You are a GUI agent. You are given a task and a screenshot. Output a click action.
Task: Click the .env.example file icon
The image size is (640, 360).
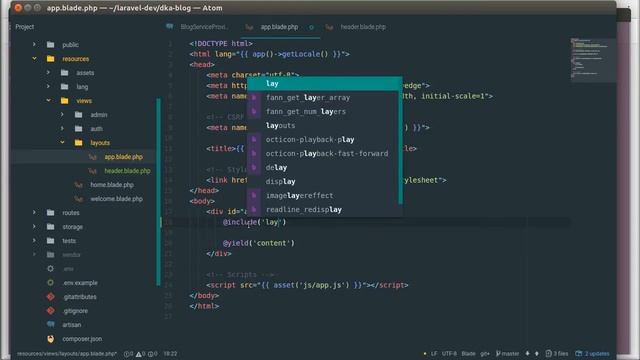pos(51,282)
